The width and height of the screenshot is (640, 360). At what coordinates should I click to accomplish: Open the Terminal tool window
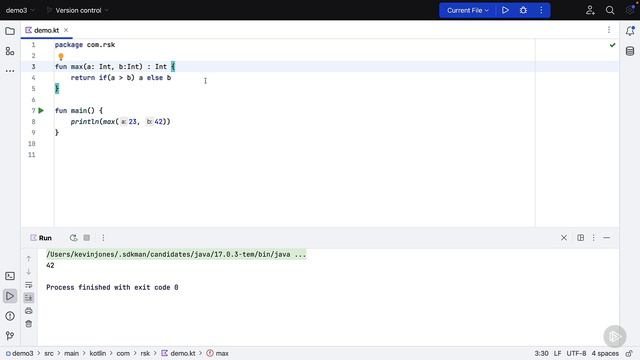click(x=10, y=276)
